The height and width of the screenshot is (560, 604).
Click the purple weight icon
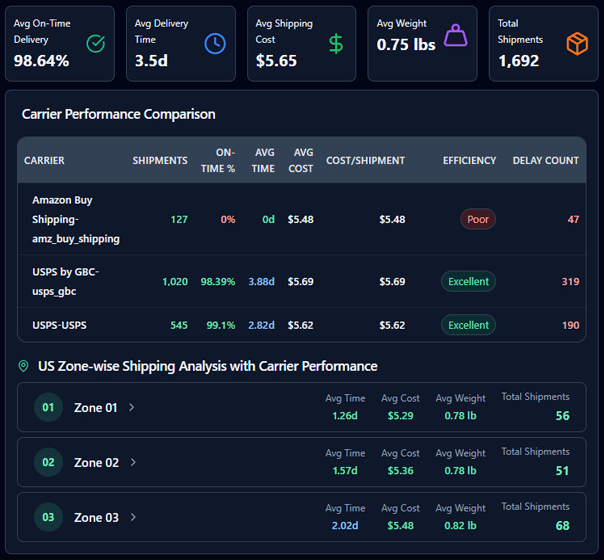point(456,35)
